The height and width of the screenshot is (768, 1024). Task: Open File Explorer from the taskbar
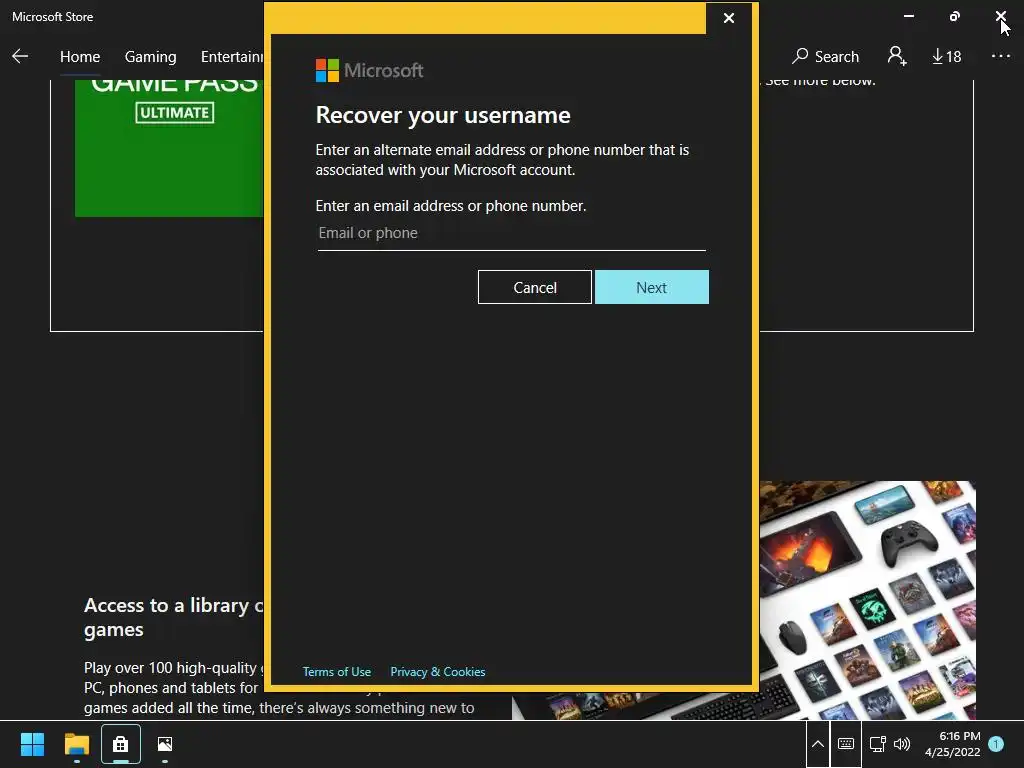(76, 744)
